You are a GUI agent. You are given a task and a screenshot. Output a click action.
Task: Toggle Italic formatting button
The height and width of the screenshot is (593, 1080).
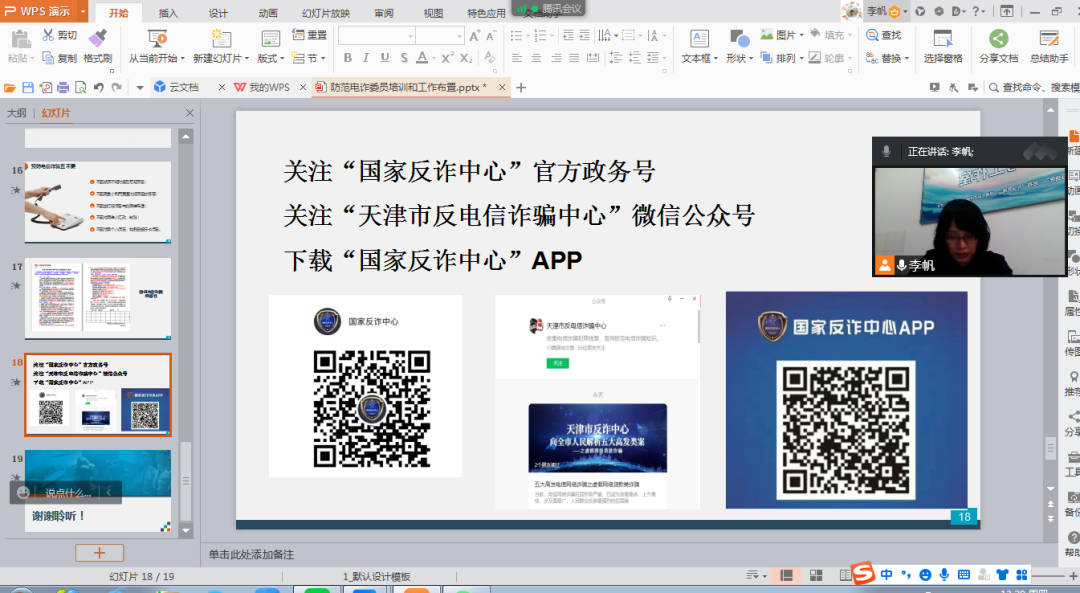click(366, 59)
